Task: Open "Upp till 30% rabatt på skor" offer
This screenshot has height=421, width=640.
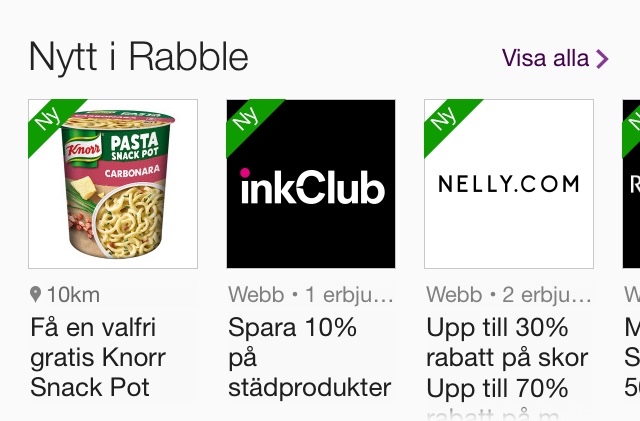Action: coord(507,343)
